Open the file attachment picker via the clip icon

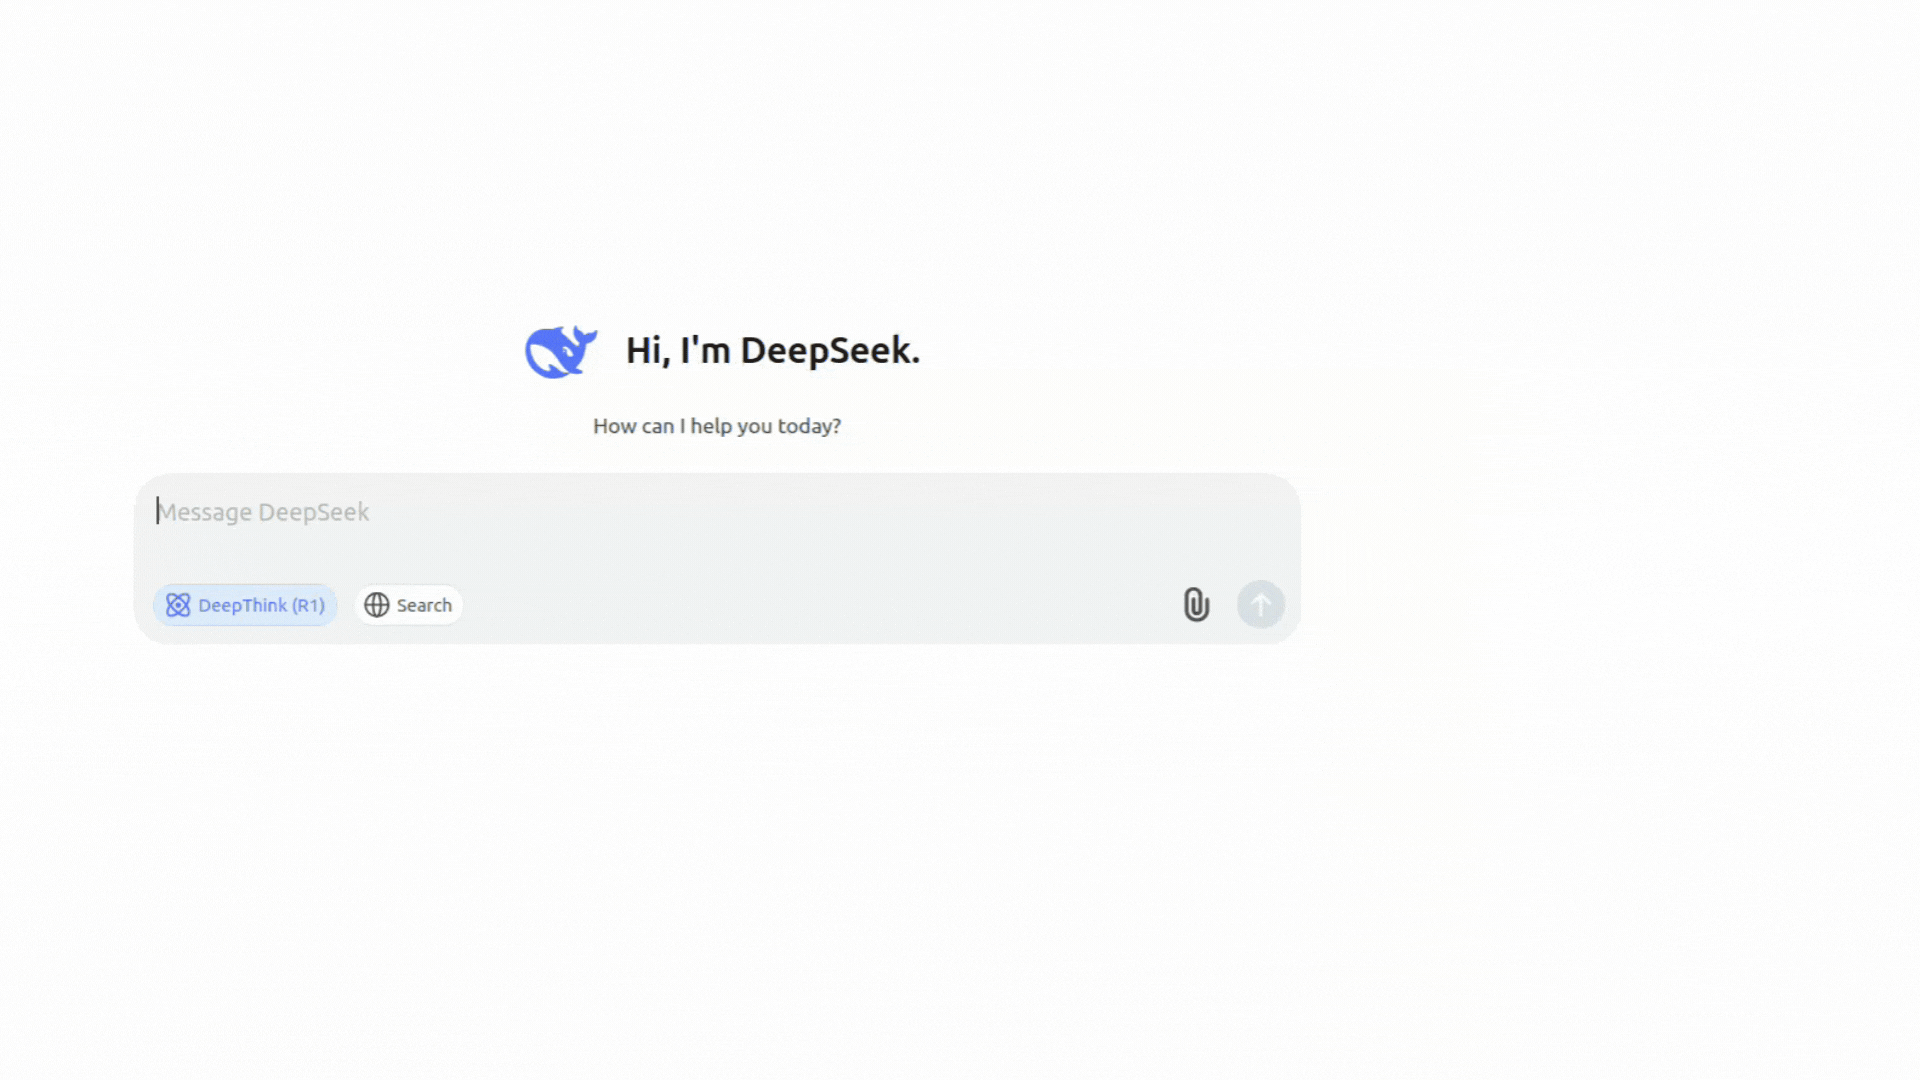tap(1196, 604)
